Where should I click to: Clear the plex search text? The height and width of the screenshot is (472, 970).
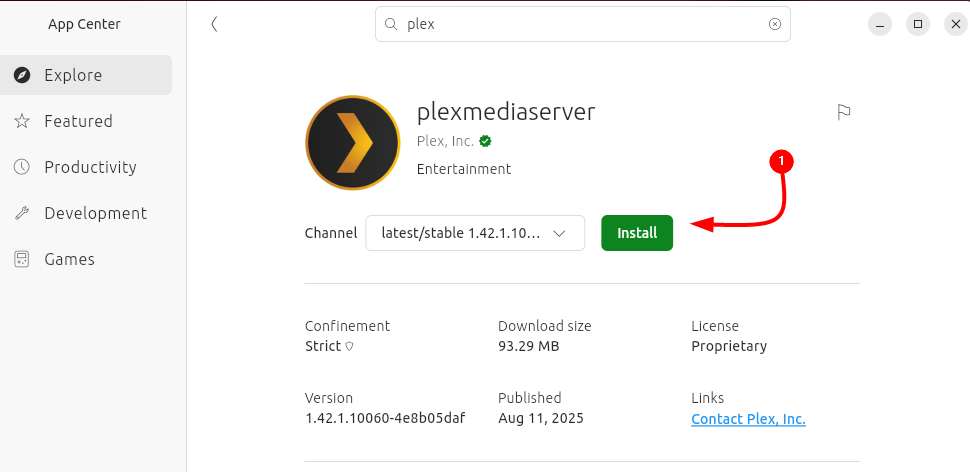point(774,25)
